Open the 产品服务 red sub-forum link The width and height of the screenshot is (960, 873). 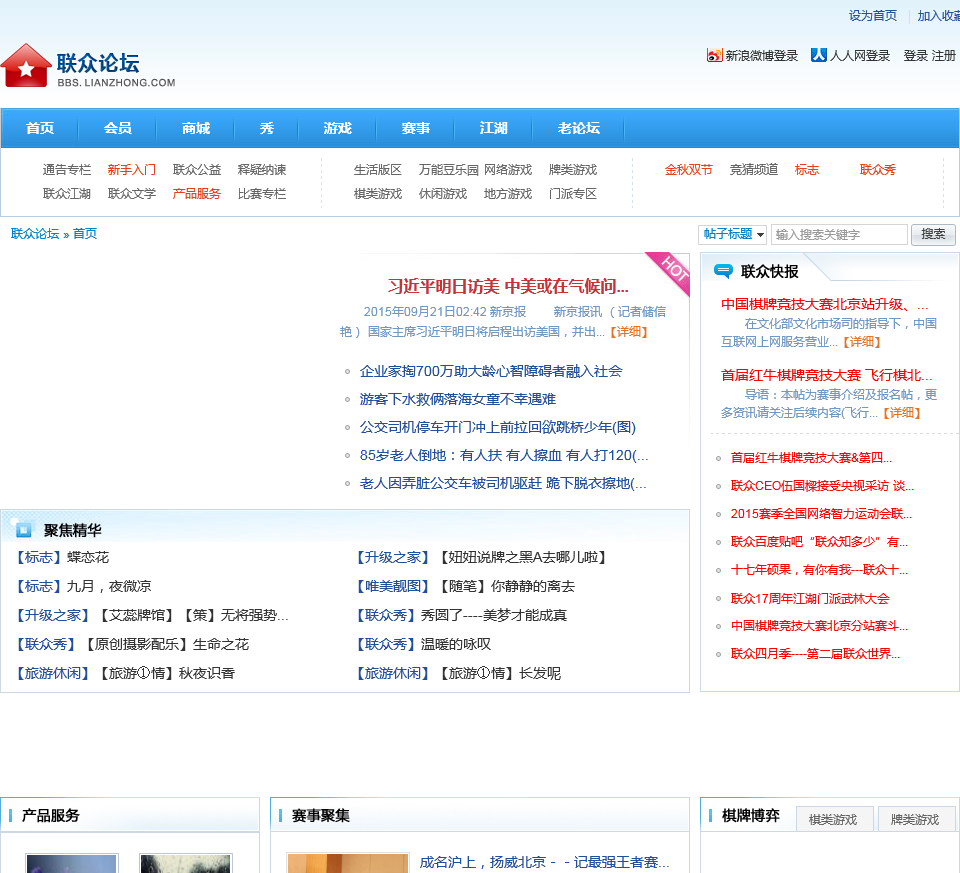tap(197, 194)
